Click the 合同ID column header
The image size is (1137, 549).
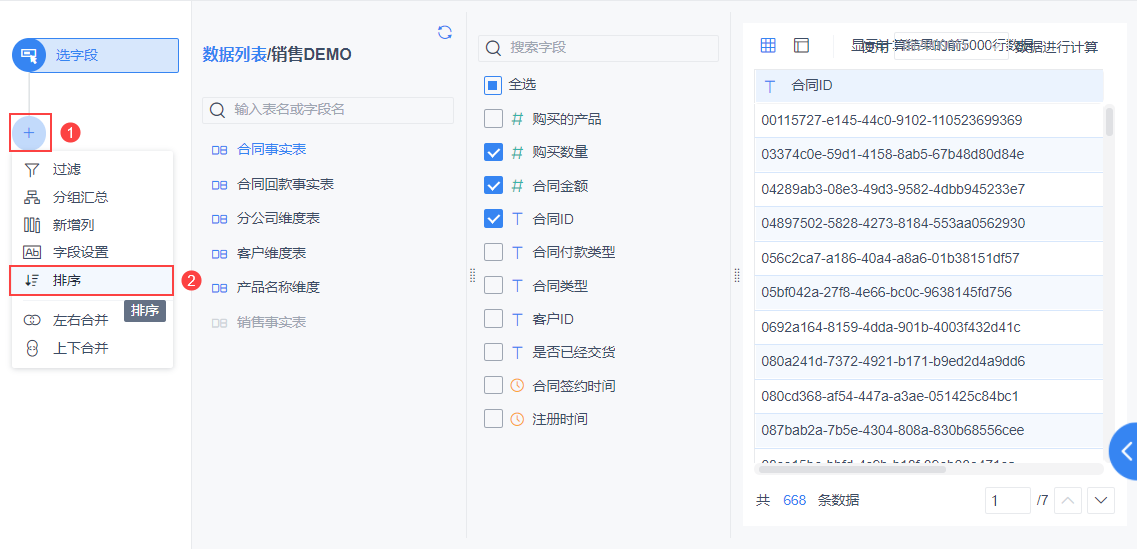(929, 86)
